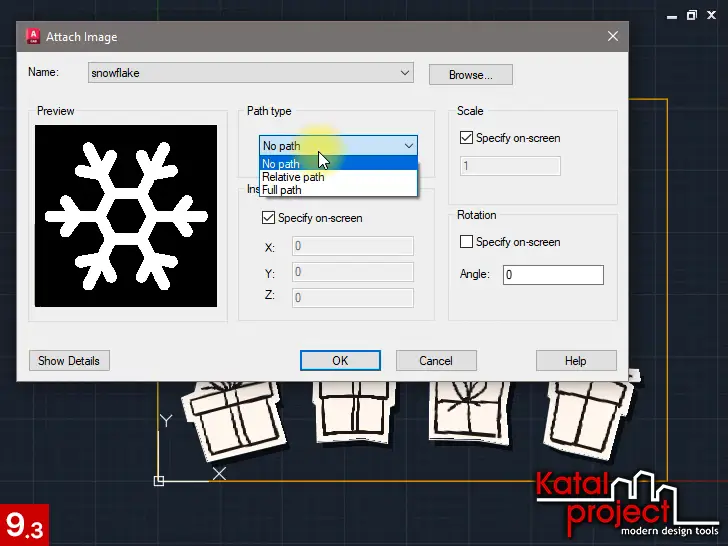Click the Scale value field
Viewport: 728px width, 546px height.
[510, 166]
